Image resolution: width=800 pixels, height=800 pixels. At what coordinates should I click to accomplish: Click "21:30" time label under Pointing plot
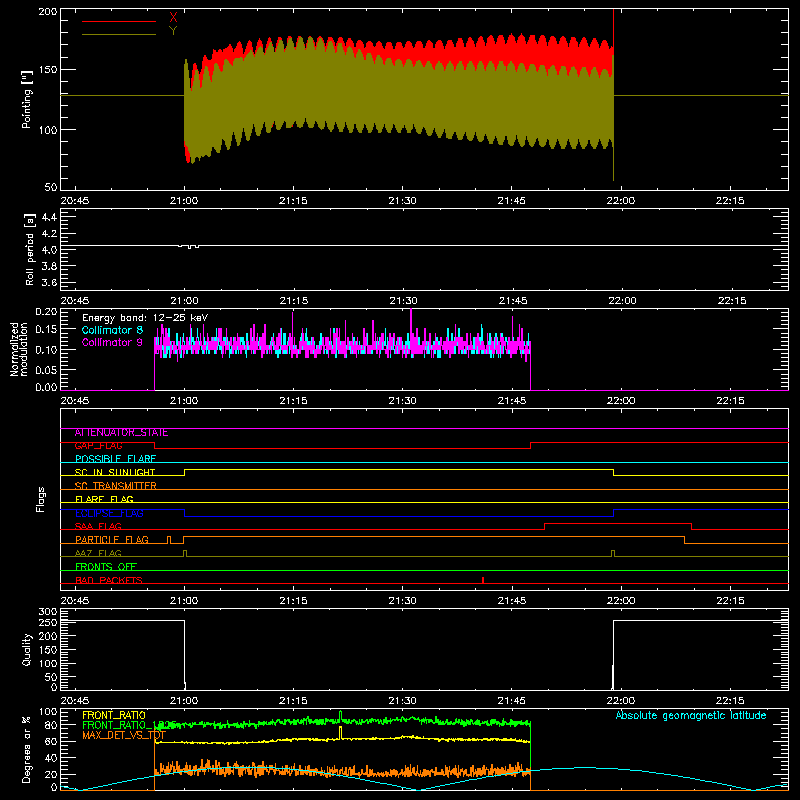(x=402, y=201)
